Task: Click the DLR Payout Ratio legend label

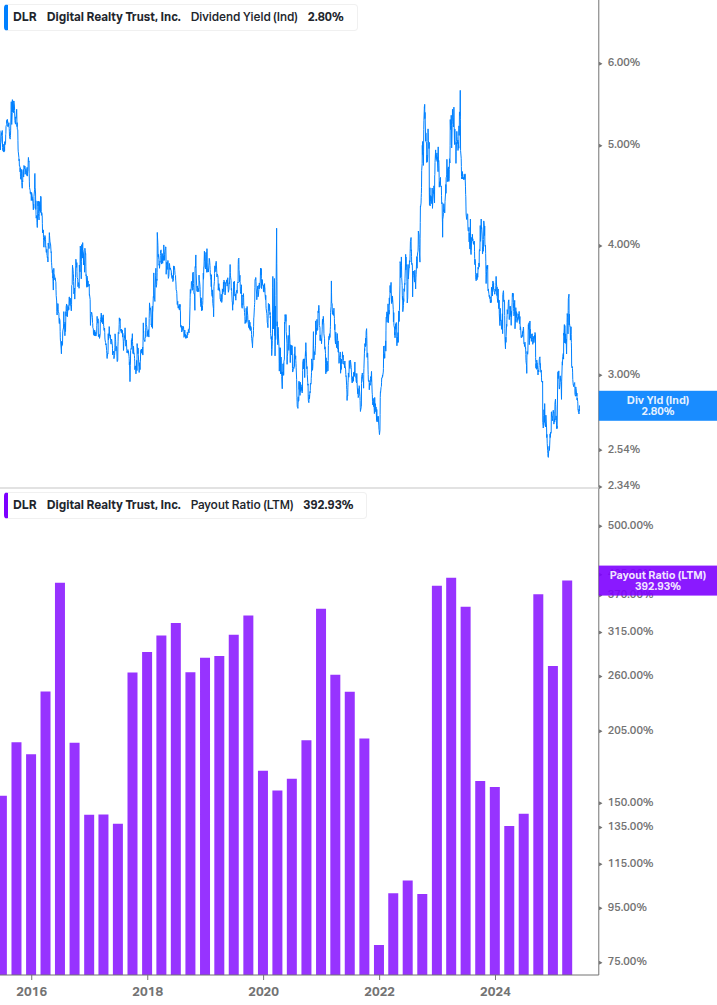Action: coord(185,505)
